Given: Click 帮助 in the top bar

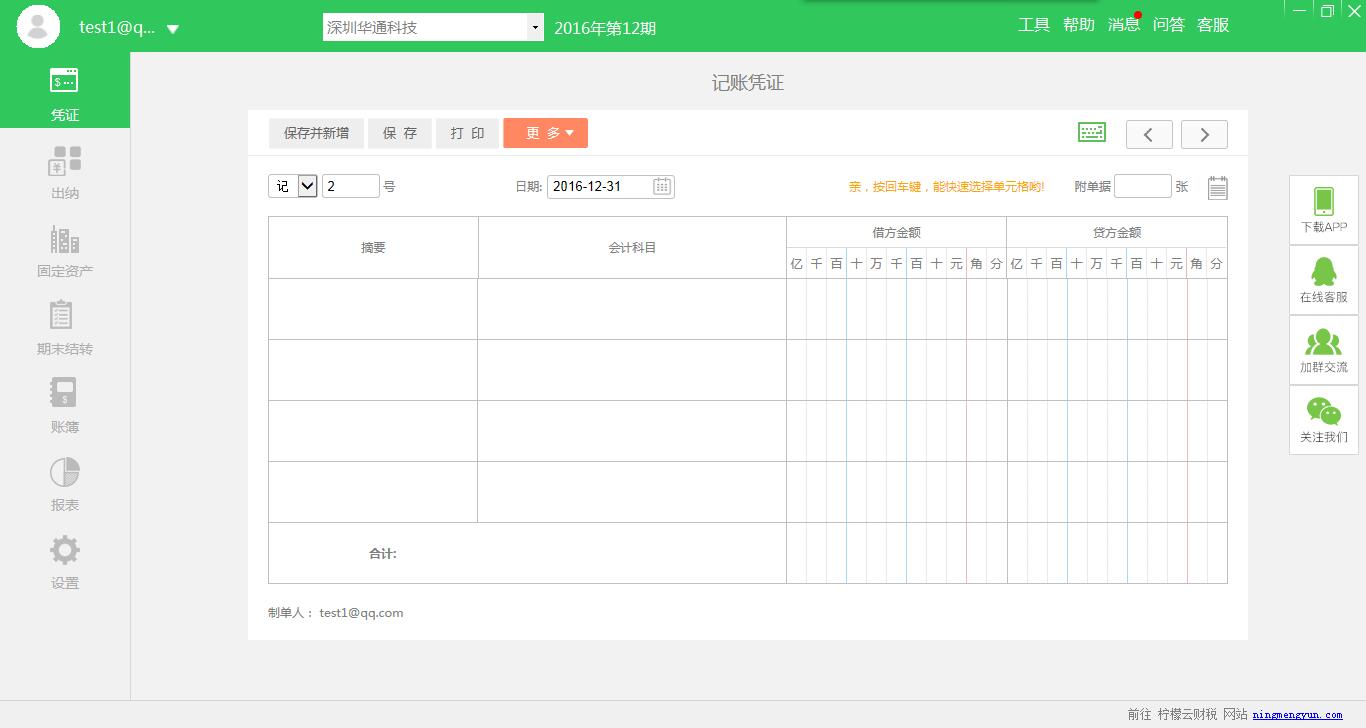Looking at the screenshot, I should coord(1079,25).
